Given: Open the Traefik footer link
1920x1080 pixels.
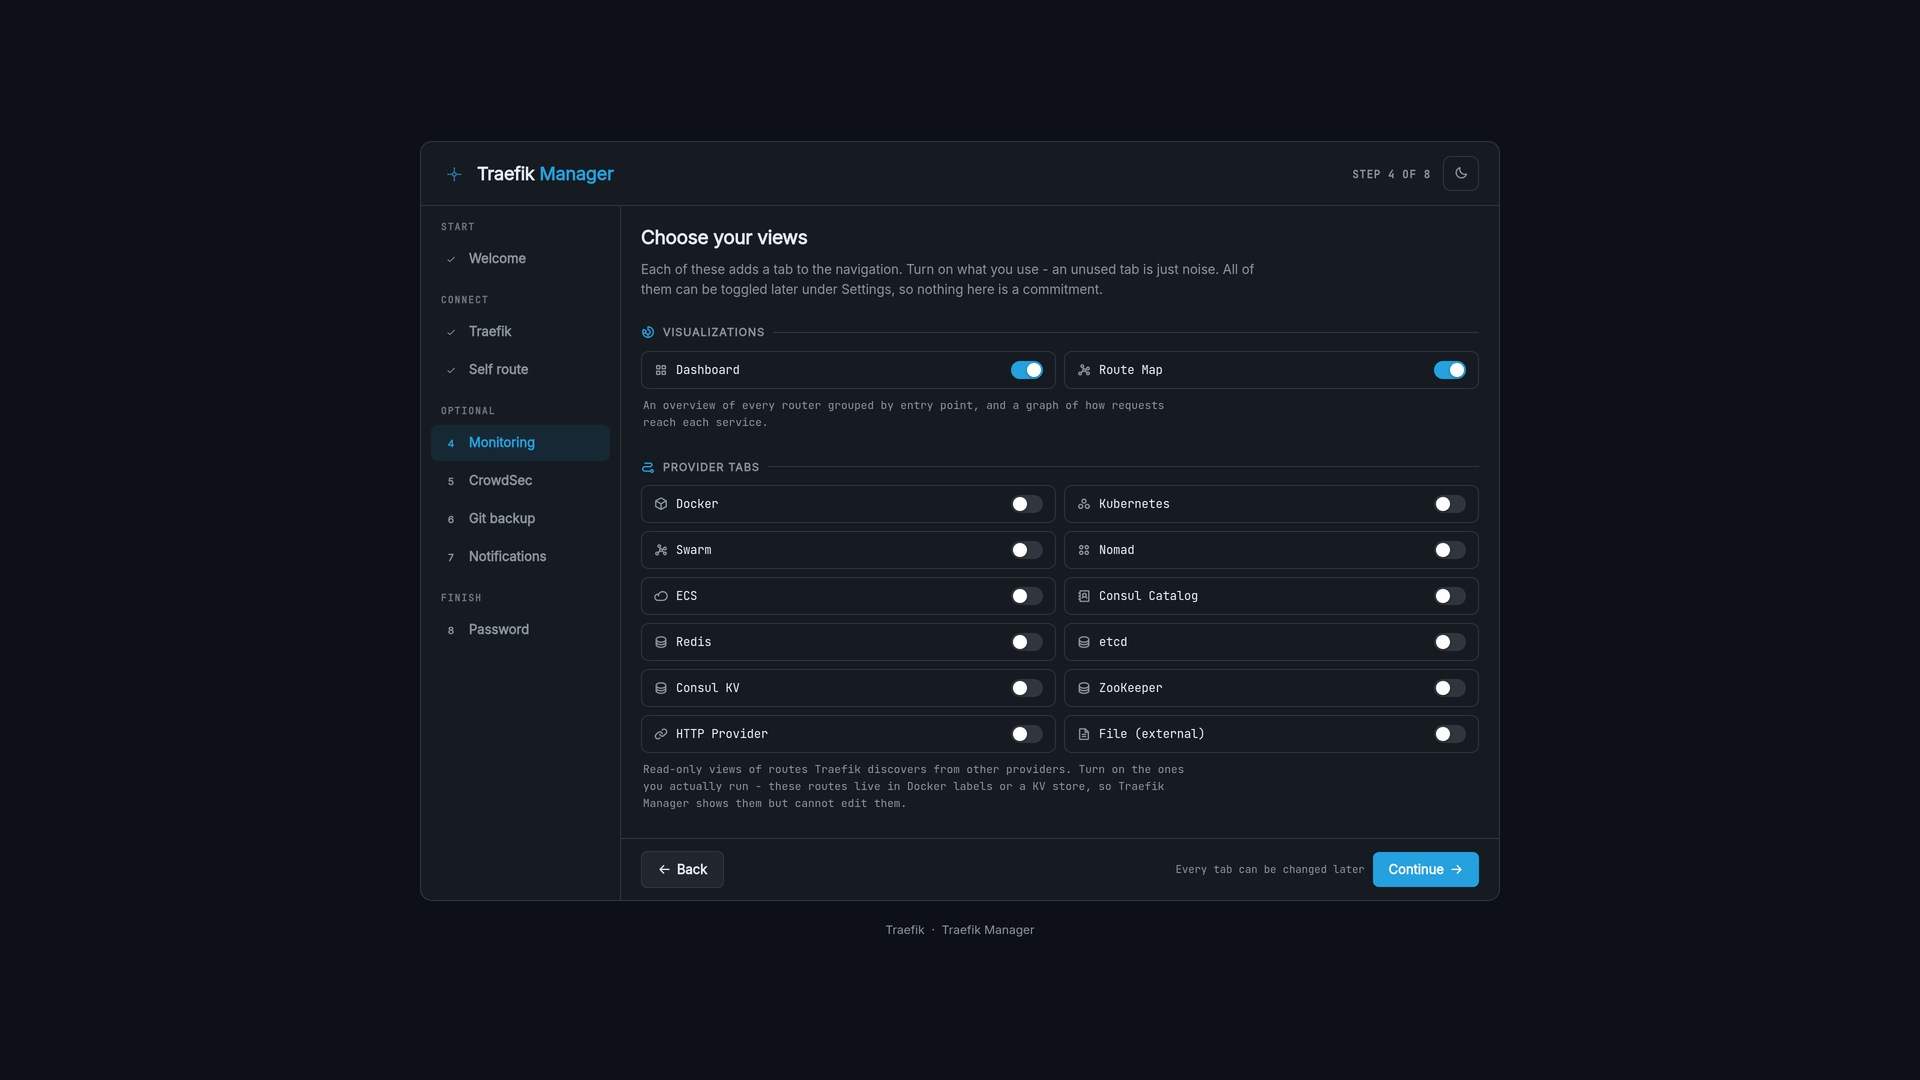Looking at the screenshot, I should (x=905, y=930).
